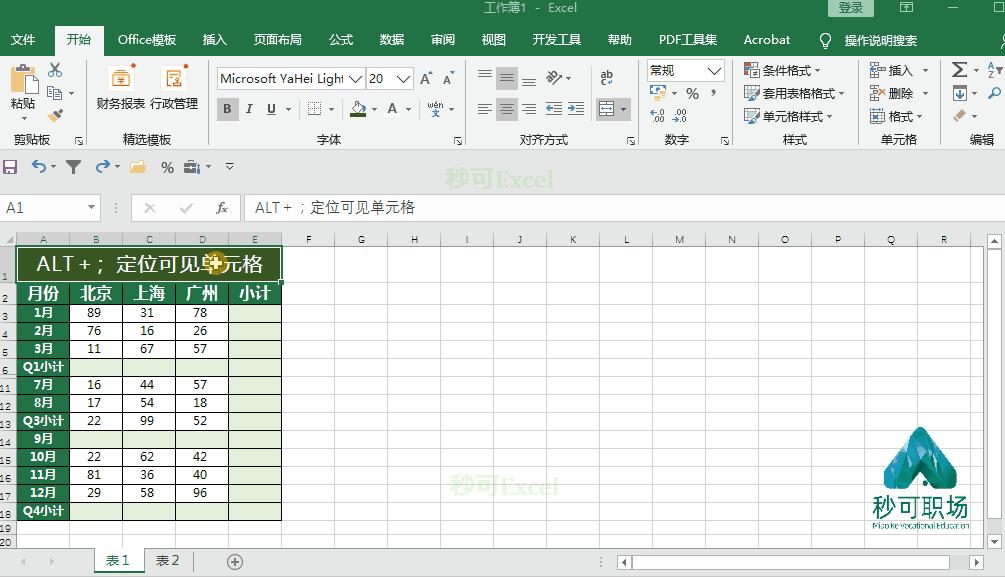Click the Undo icon
This screenshot has height=577, width=1005.
(38, 167)
